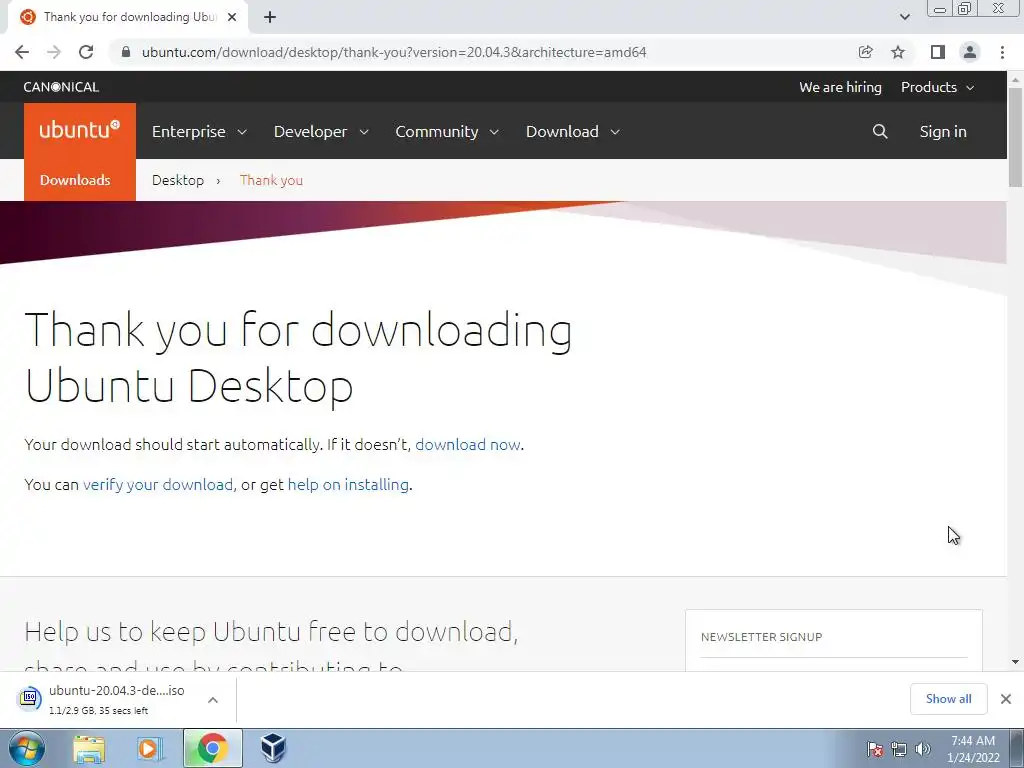Viewport: 1024px width, 768px height.
Task: Click the padlock site info icon
Action: 126,52
